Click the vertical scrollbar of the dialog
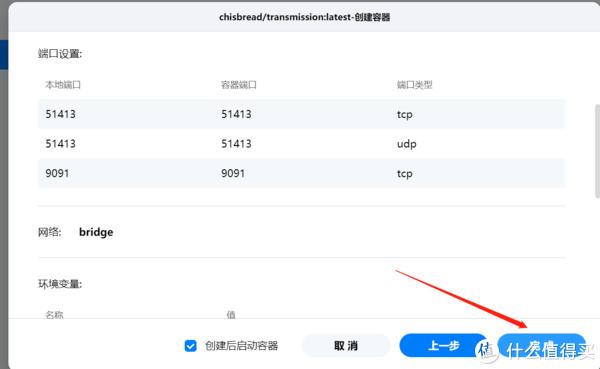The height and width of the screenshot is (369, 600). click(597, 151)
